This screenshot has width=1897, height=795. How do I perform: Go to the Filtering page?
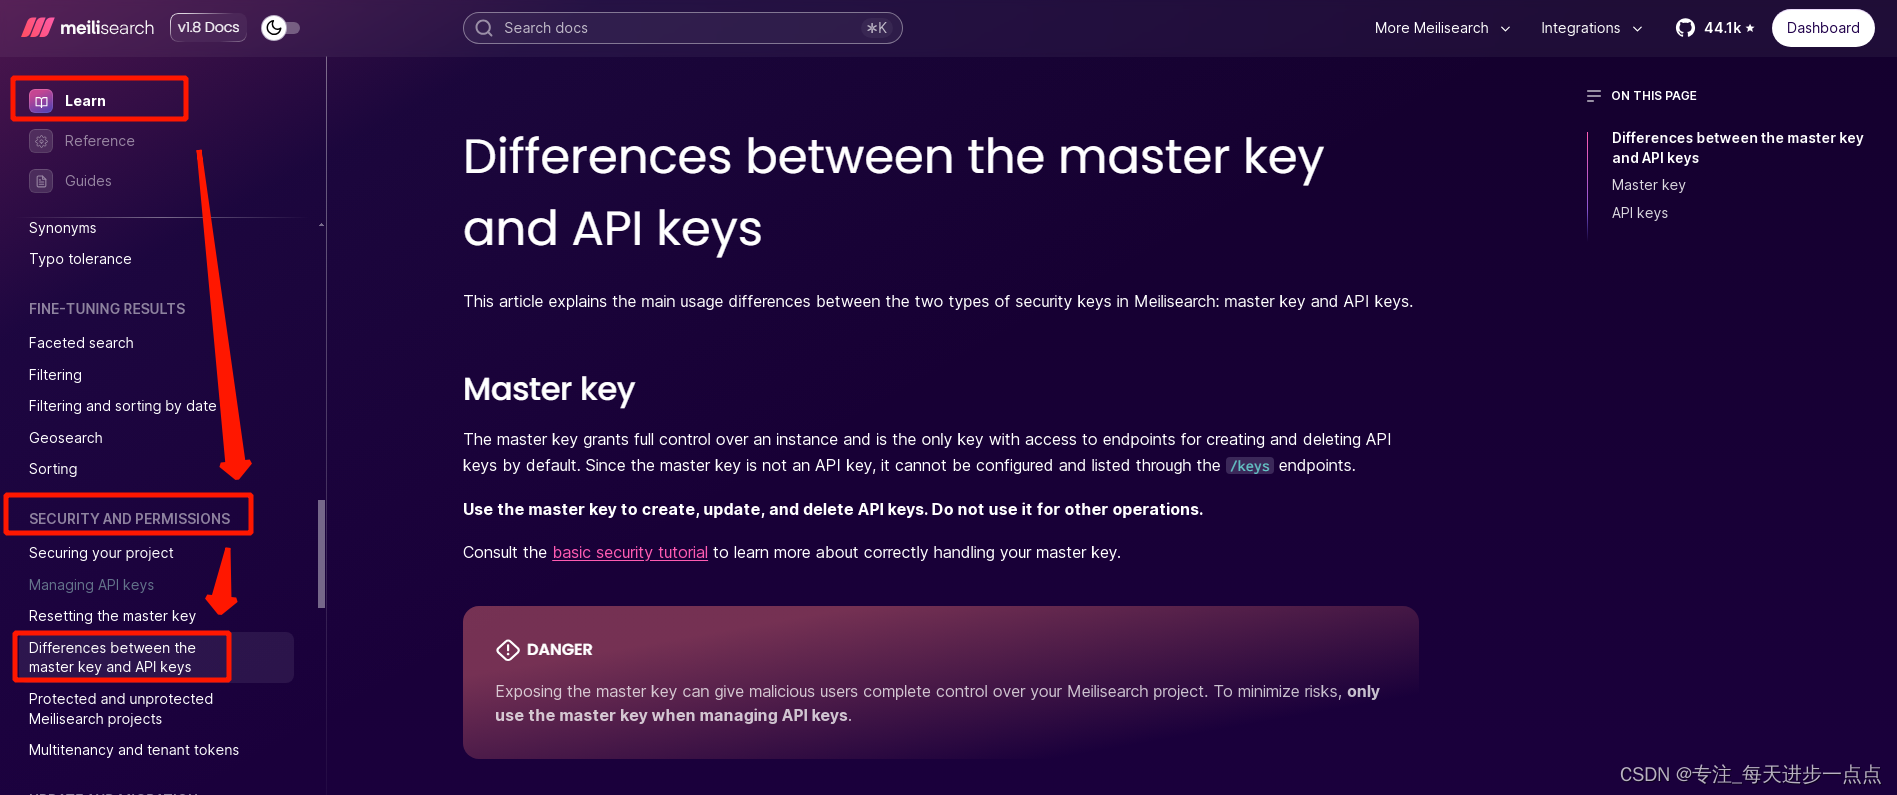55,375
